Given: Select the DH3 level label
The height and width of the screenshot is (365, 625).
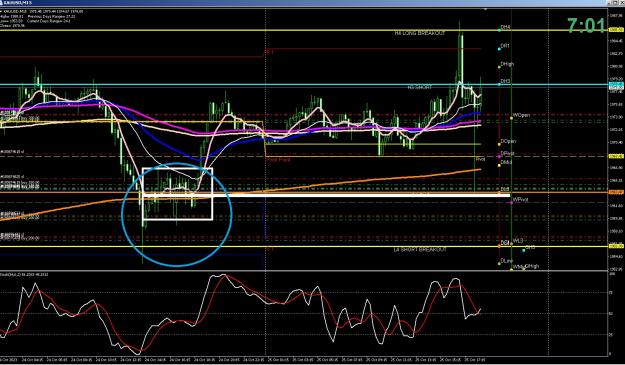Looking at the screenshot, I should (505, 81).
